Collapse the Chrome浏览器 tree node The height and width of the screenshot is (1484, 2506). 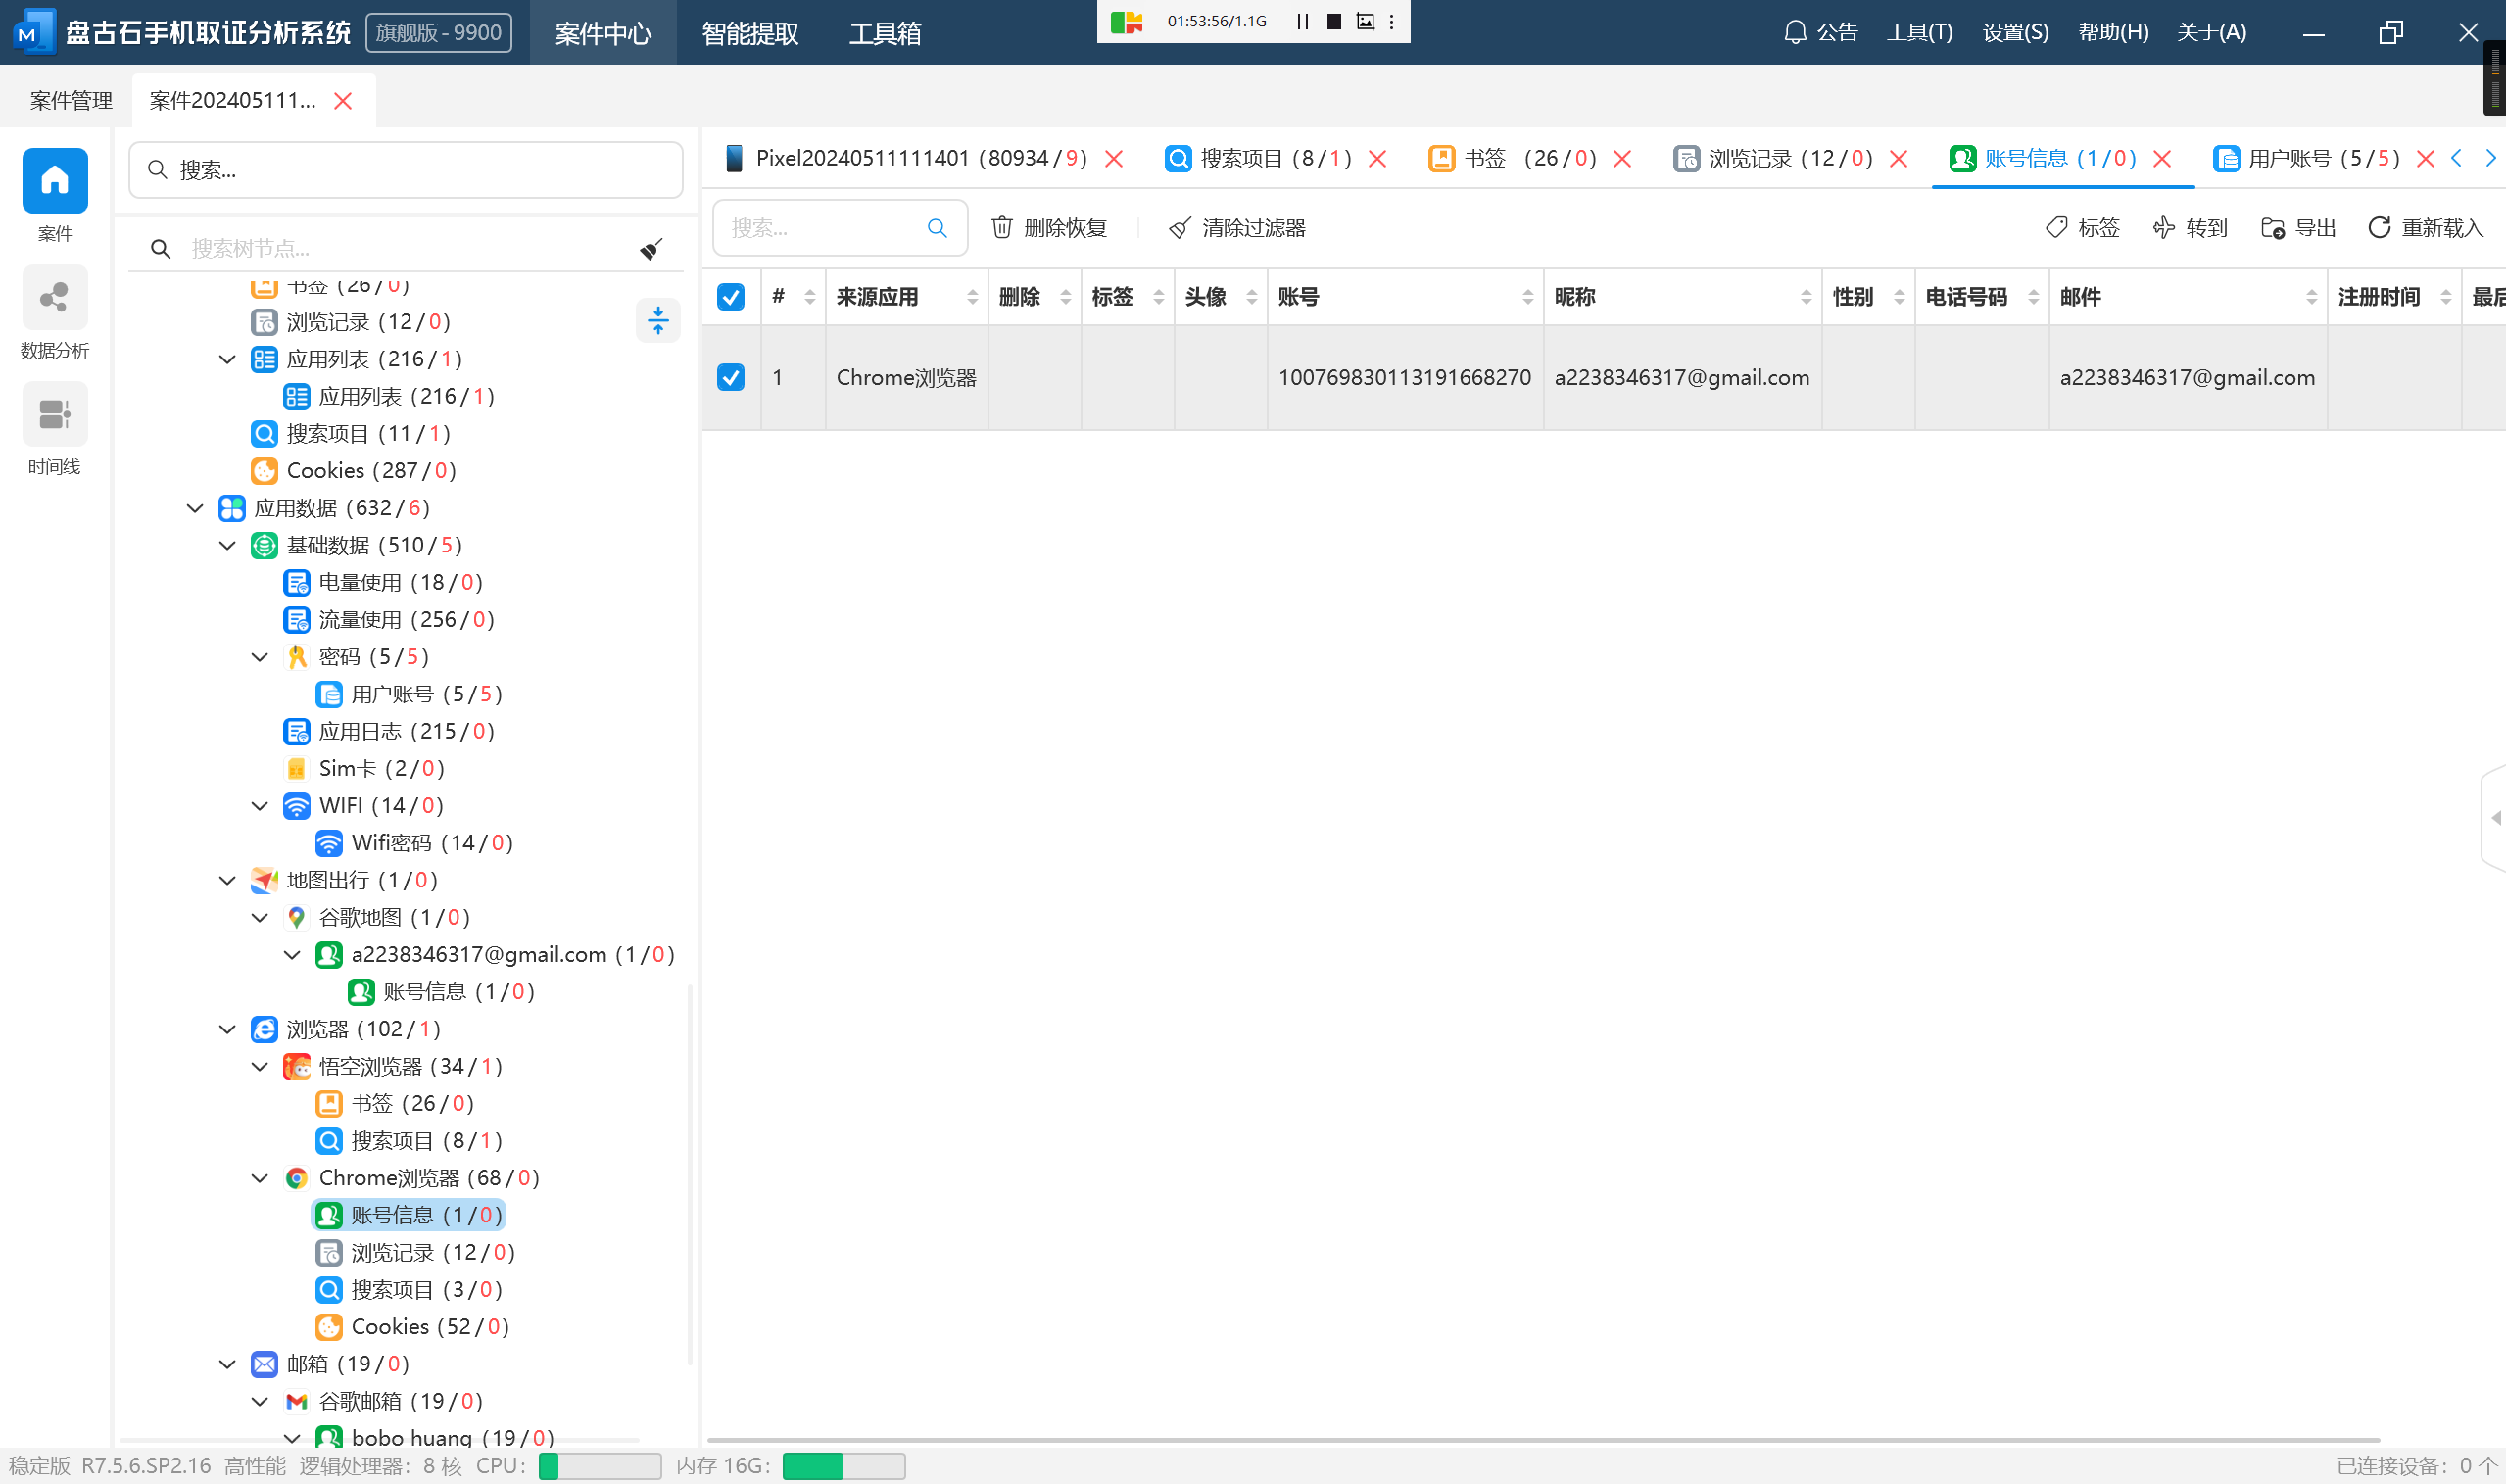pos(260,1178)
